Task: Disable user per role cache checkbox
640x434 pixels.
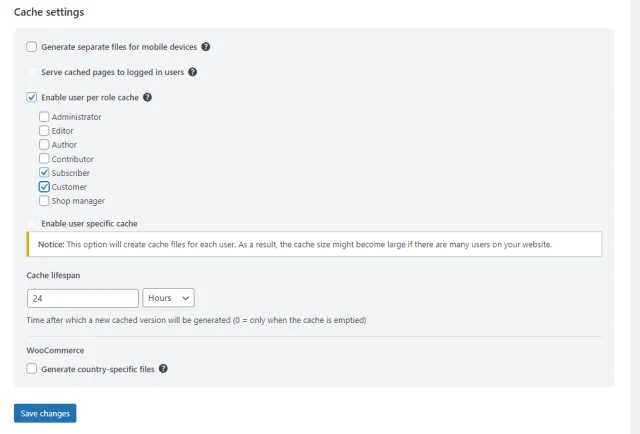Action: tap(32, 97)
